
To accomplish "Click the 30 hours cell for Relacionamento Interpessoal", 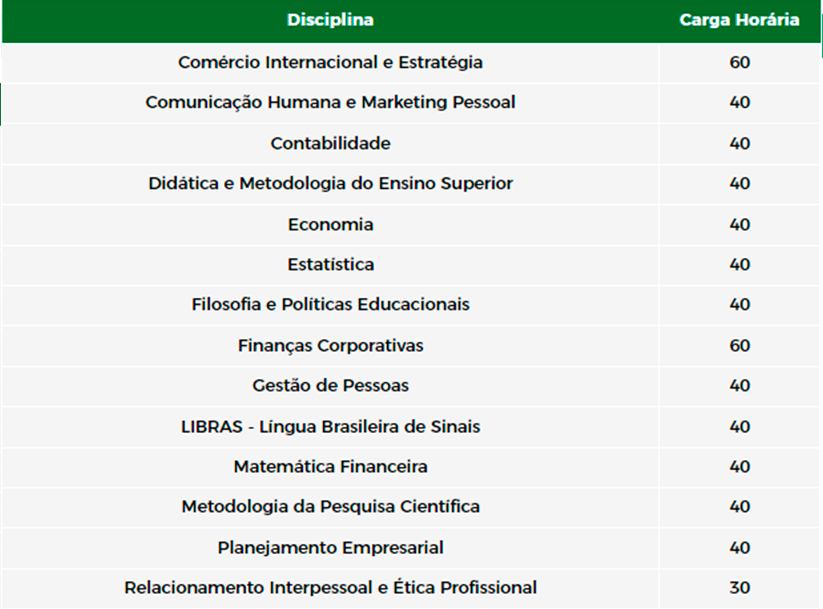I will tap(740, 587).
